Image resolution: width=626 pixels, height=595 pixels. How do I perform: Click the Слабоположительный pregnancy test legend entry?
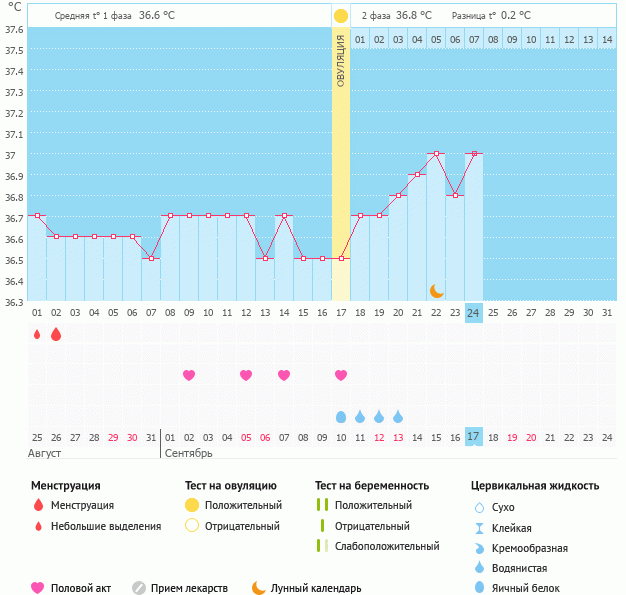pos(386,546)
